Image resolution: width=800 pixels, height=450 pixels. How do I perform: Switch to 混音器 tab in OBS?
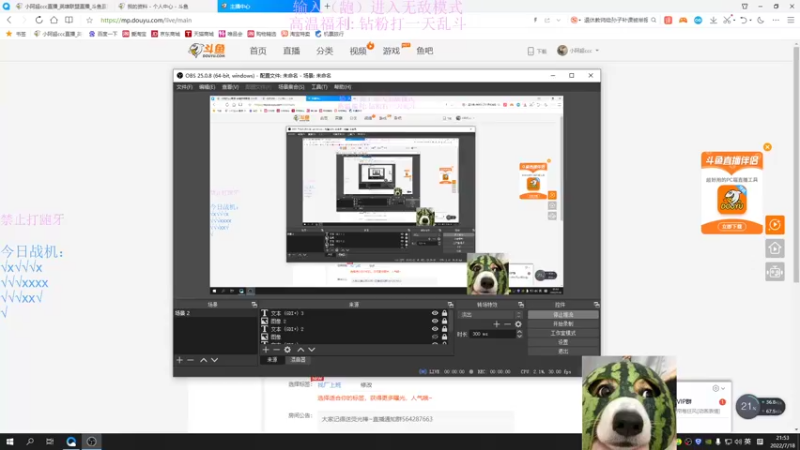pyautogui.click(x=298, y=360)
